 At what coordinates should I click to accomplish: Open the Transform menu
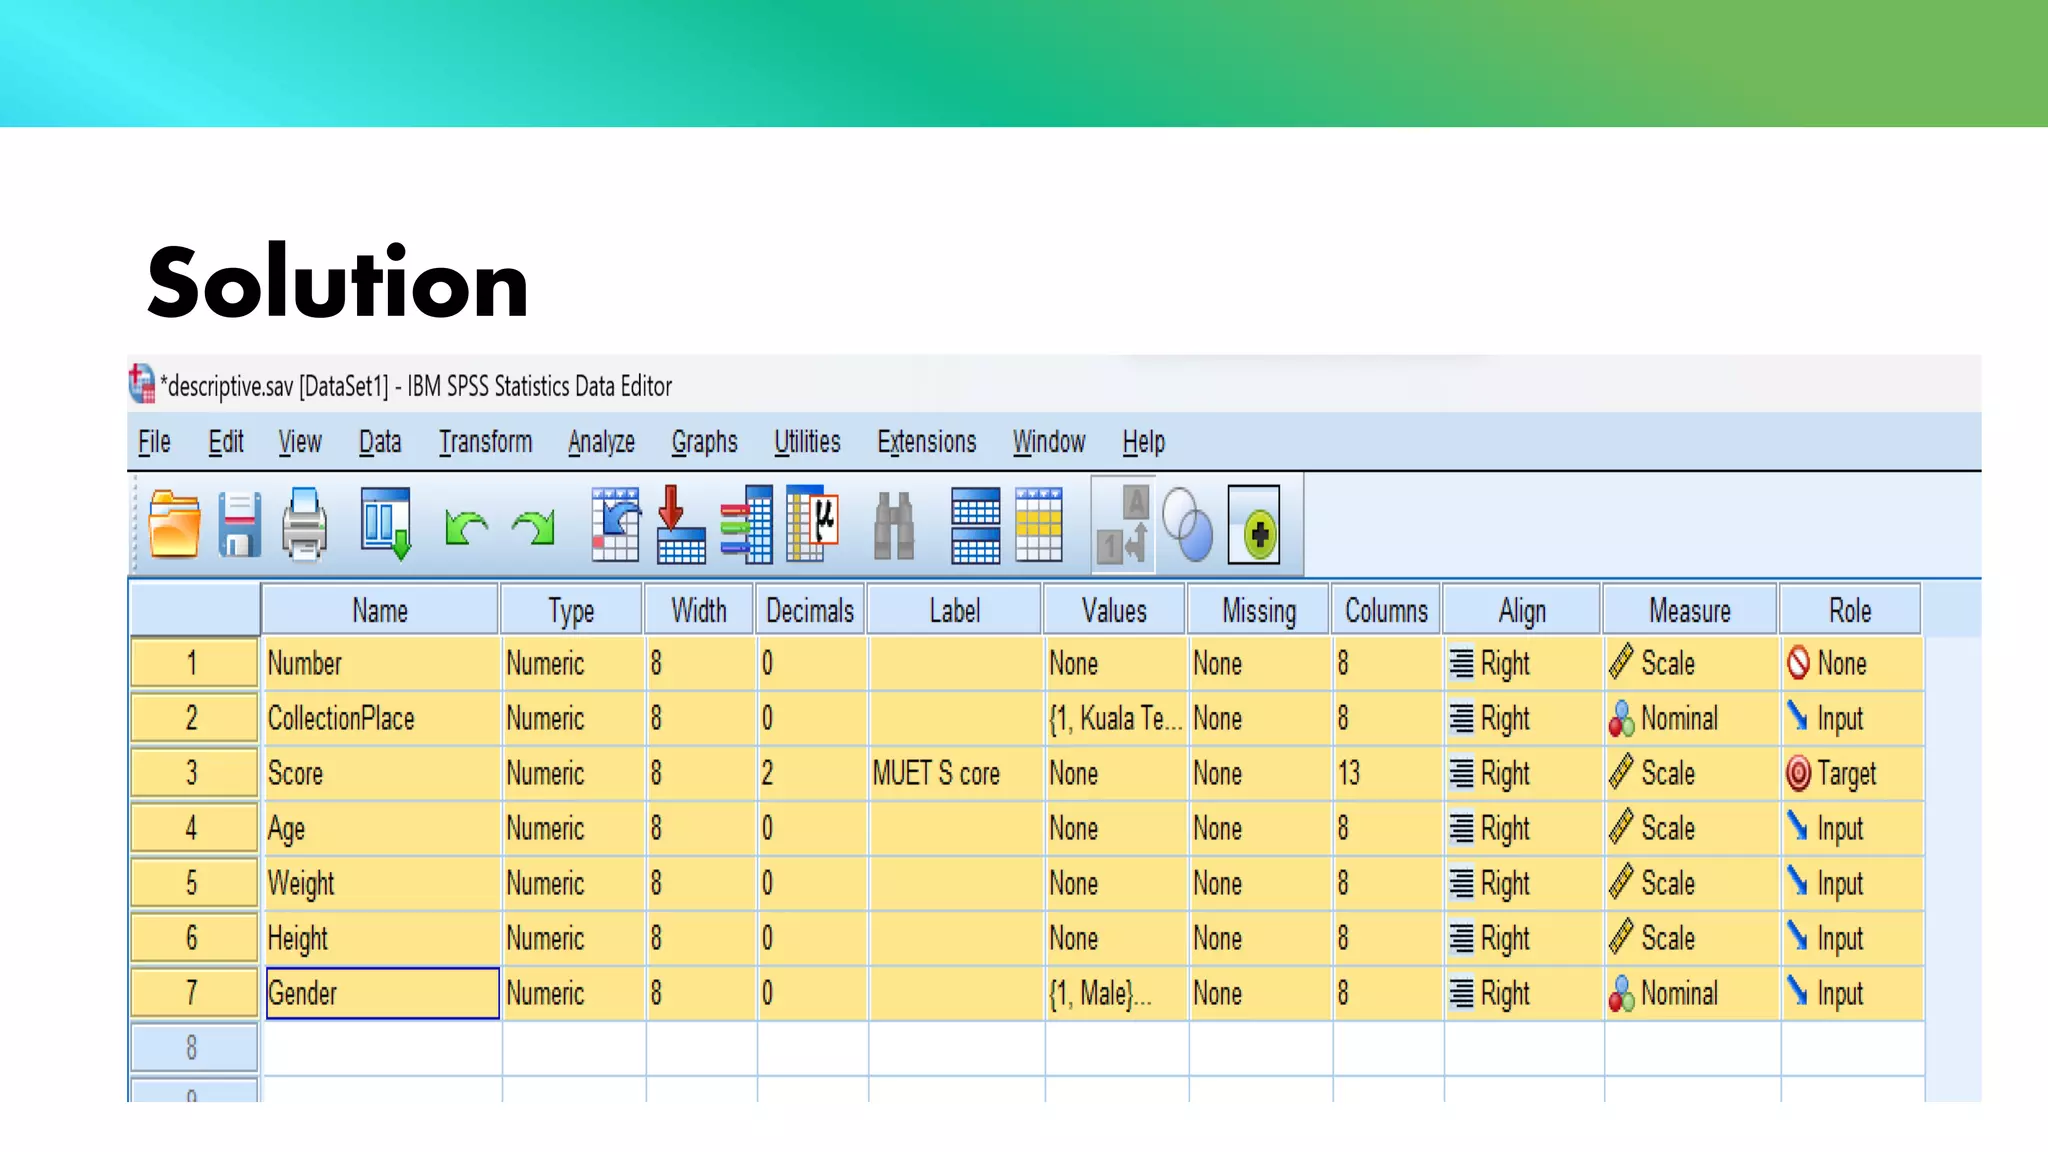click(485, 442)
